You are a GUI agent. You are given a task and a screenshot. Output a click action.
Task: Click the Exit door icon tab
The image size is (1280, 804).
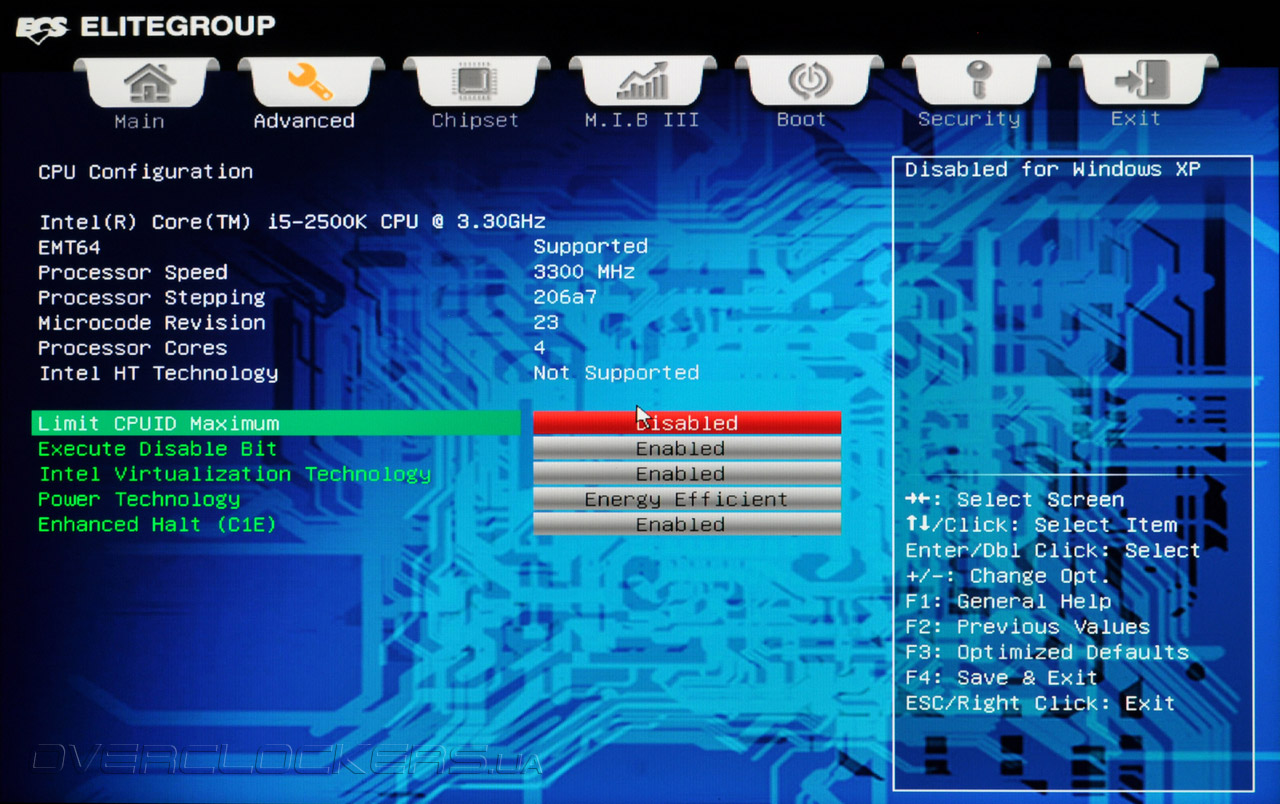point(1143,81)
